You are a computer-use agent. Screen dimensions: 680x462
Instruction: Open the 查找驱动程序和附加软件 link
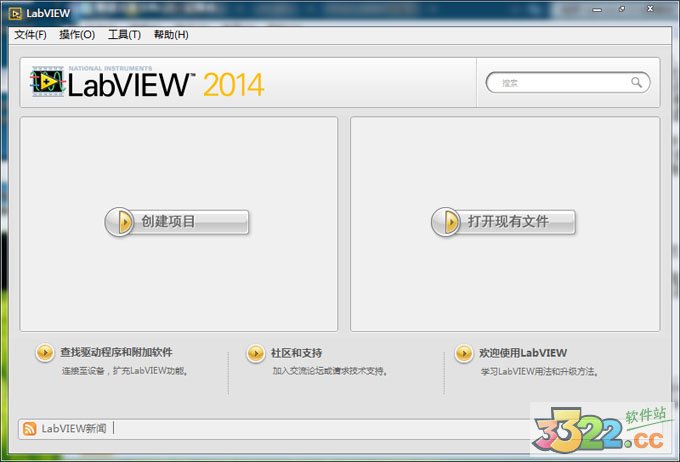click(x=116, y=352)
